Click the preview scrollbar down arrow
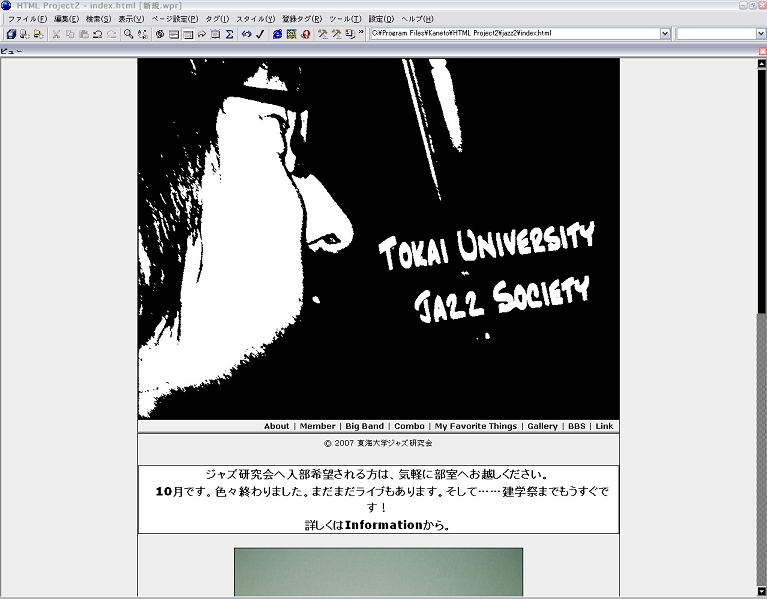 pyautogui.click(x=762, y=591)
